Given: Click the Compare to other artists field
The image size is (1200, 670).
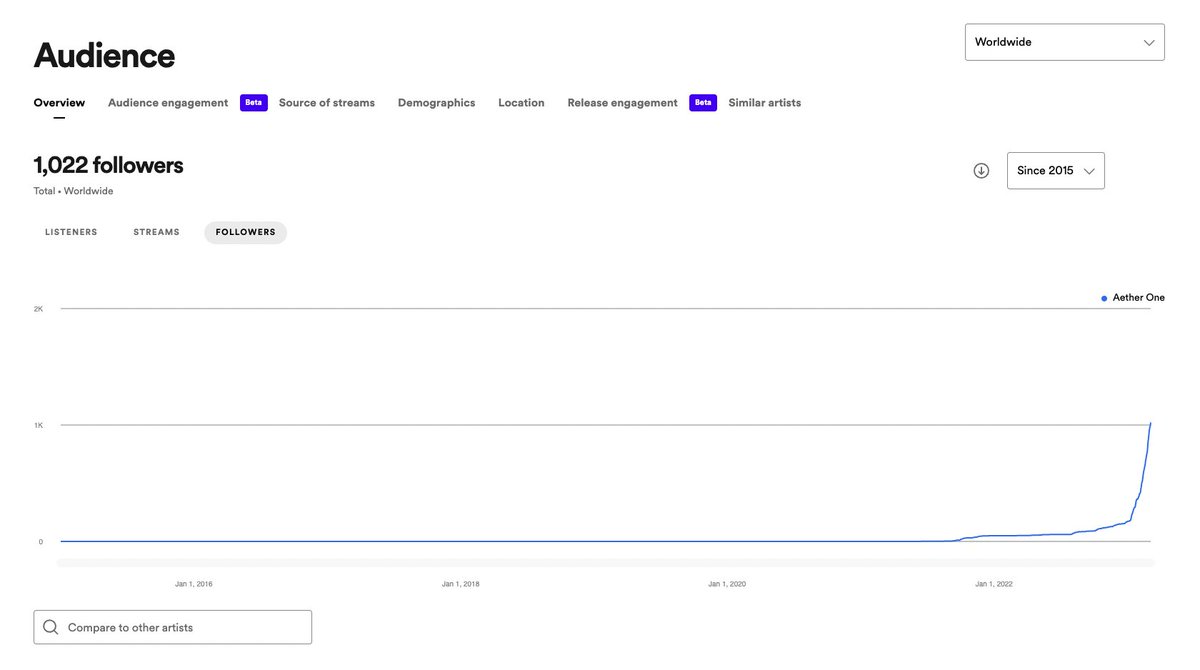Looking at the screenshot, I should 173,628.
